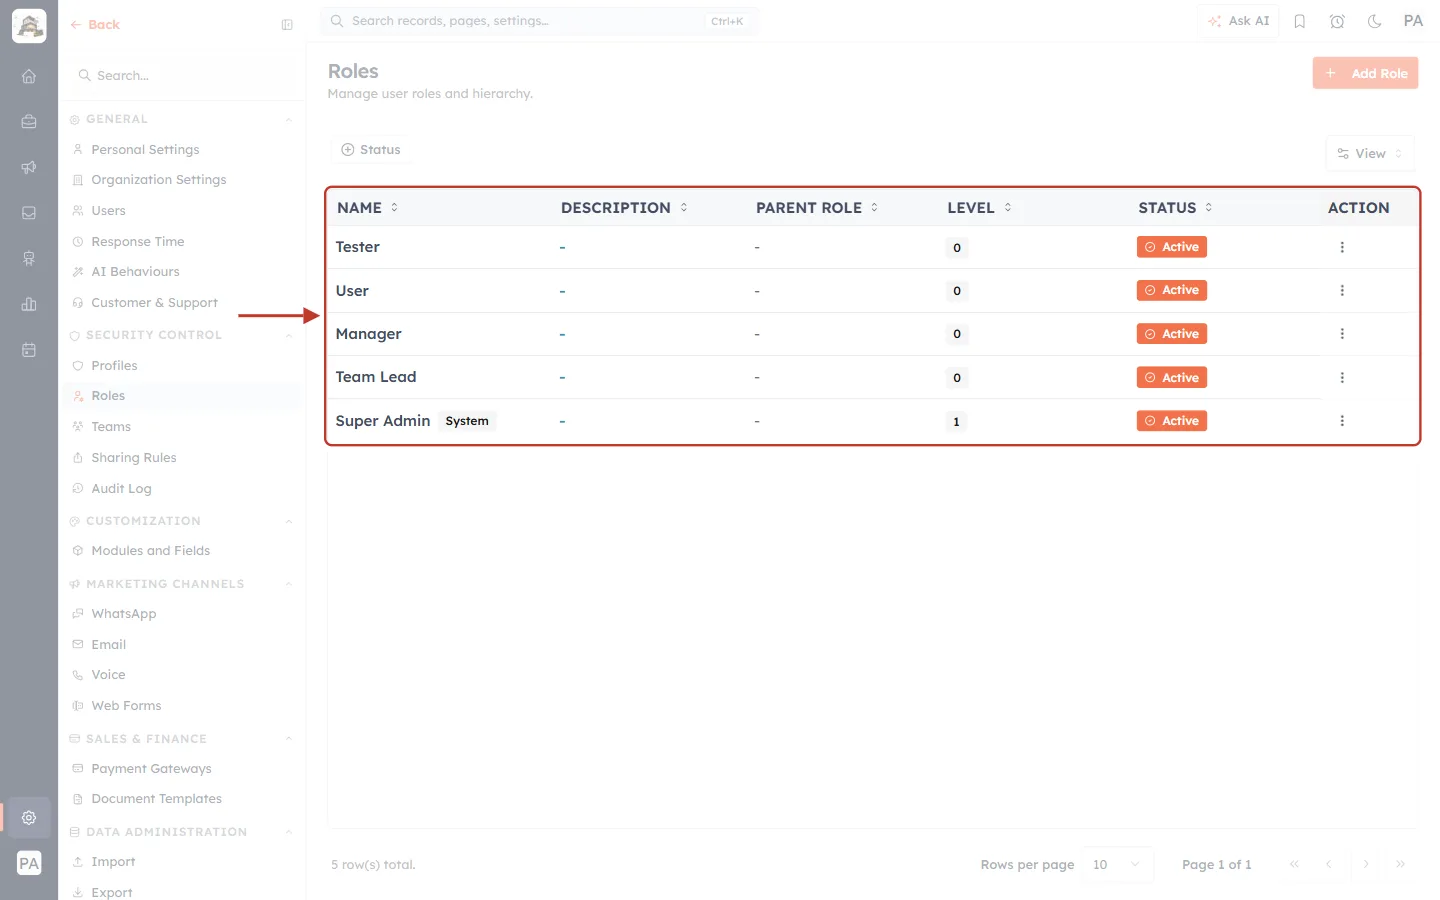Click the briefcase icon in the left rail
The width and height of the screenshot is (1440, 900).
(29, 122)
